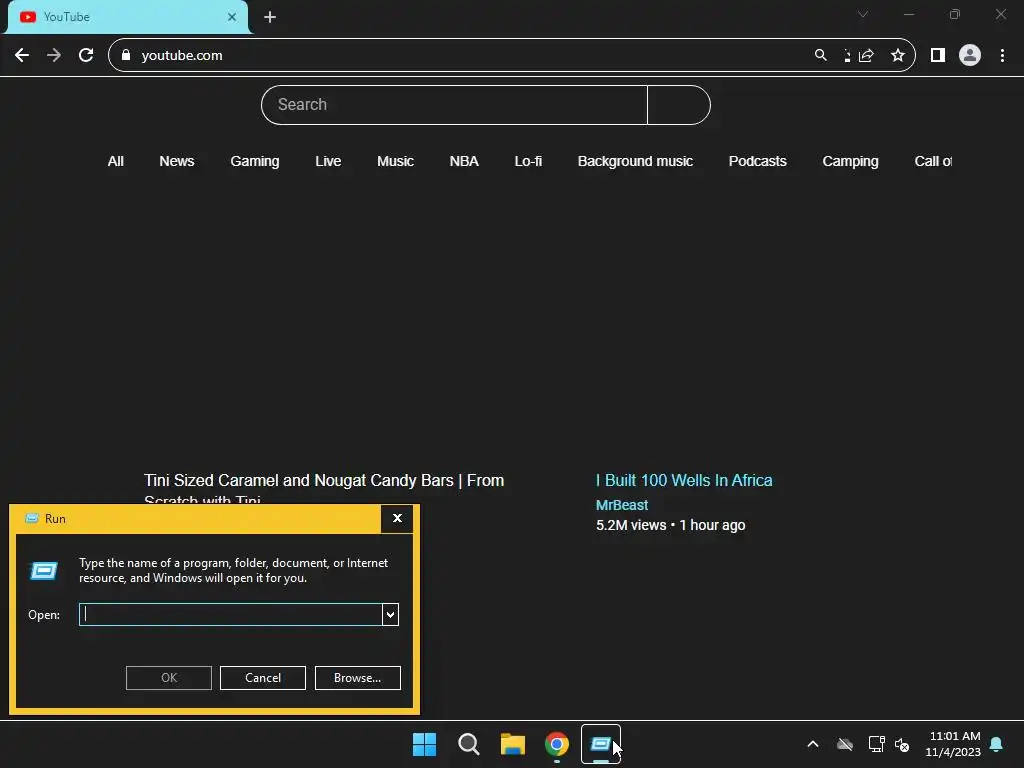Click the 5.2M views text

coord(631,526)
